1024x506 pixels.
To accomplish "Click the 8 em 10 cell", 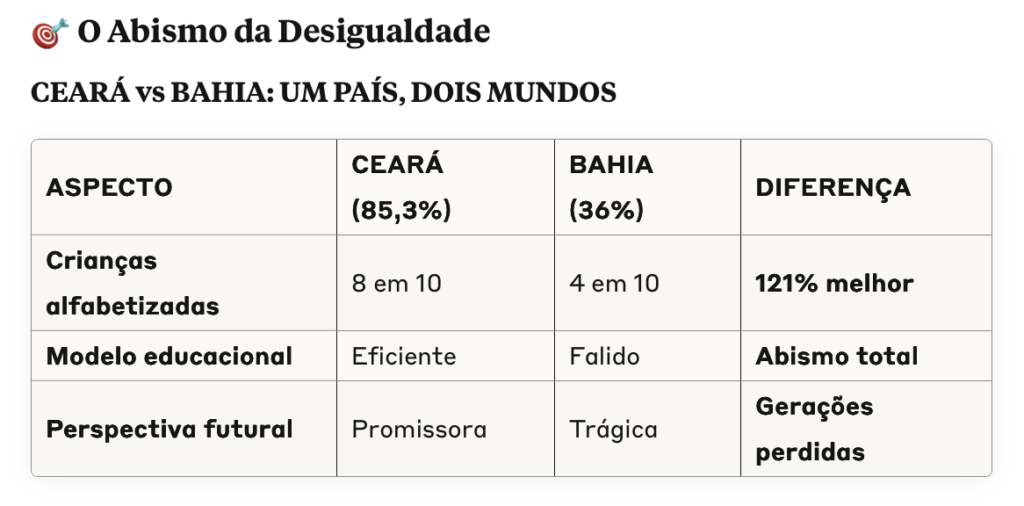I will point(396,283).
